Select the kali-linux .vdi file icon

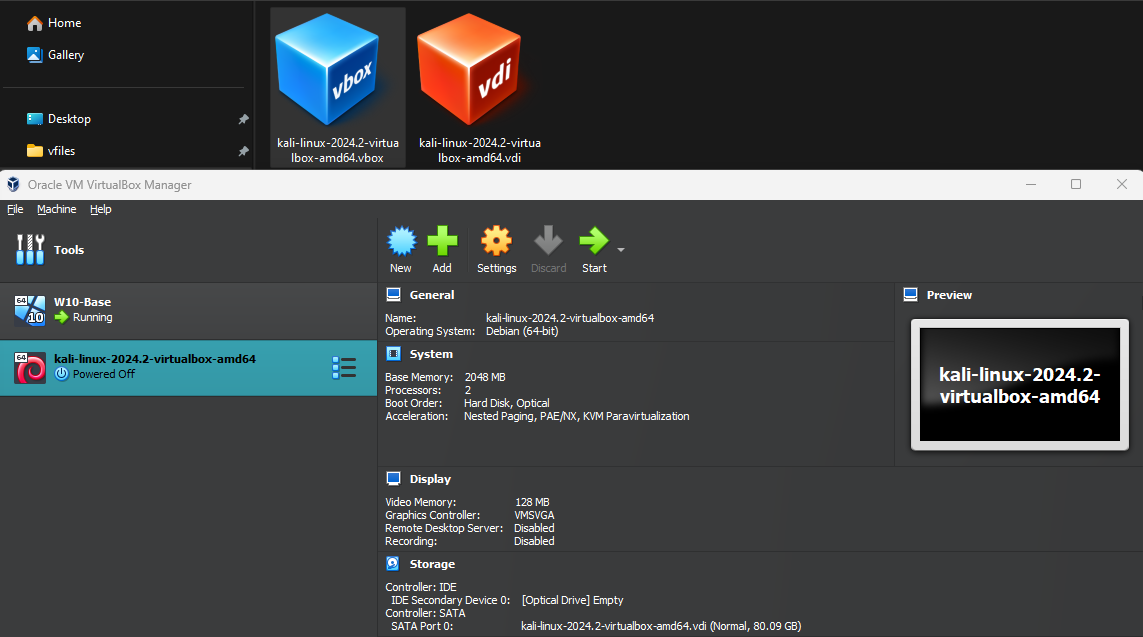pos(469,71)
